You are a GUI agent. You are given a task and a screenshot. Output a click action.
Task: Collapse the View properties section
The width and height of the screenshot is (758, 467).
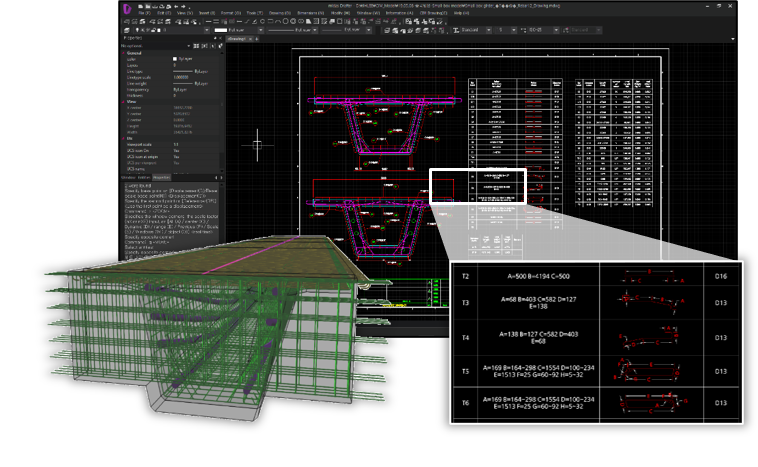124,101
